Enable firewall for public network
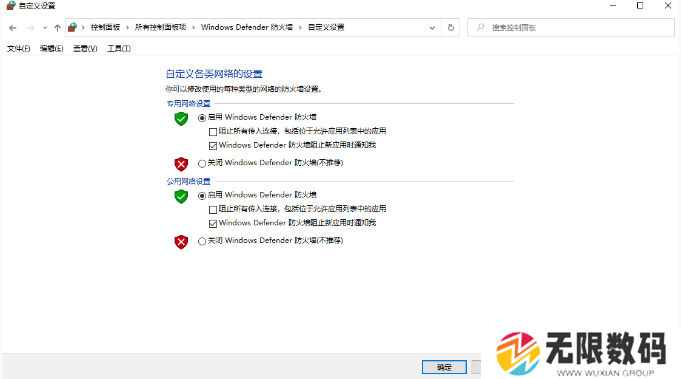The height and width of the screenshot is (379, 681). [202, 196]
